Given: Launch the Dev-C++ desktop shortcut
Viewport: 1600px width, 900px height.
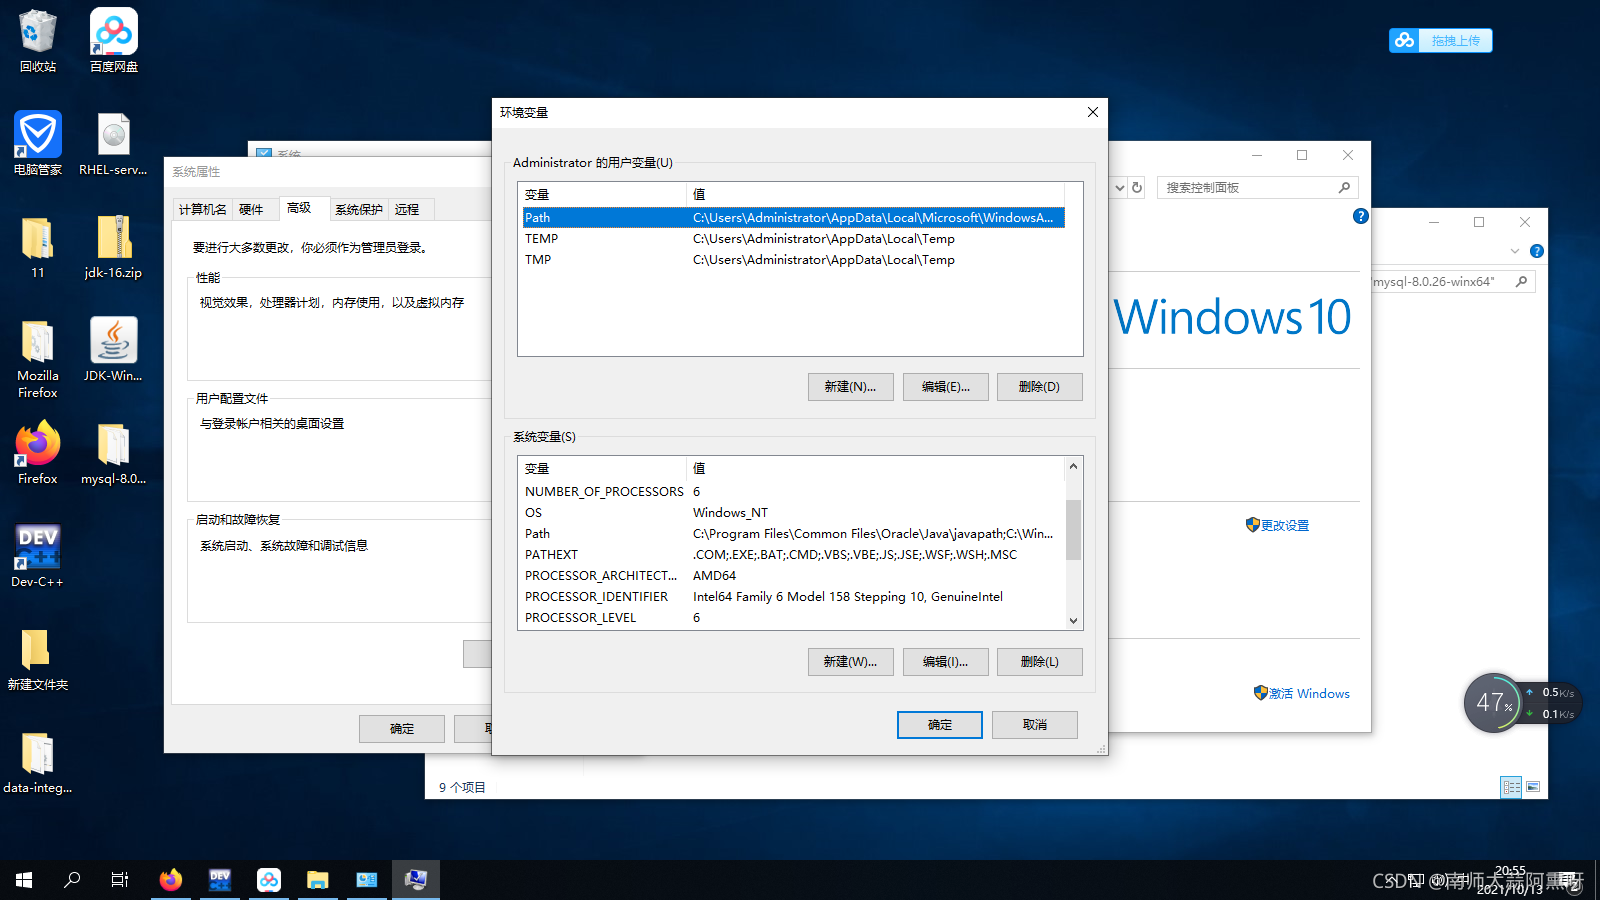Looking at the screenshot, I should [38, 556].
